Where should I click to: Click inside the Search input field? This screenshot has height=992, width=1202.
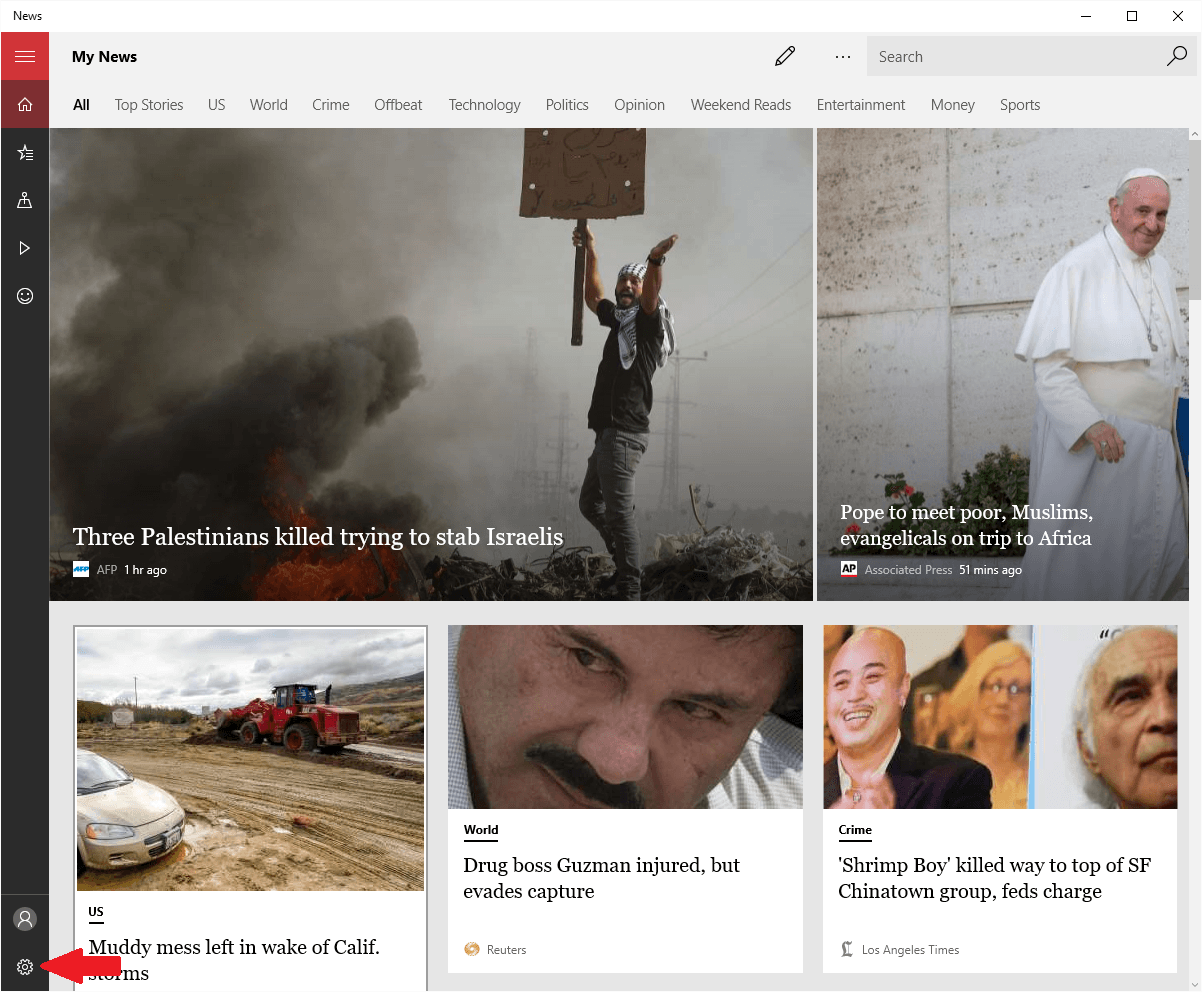coord(1010,56)
